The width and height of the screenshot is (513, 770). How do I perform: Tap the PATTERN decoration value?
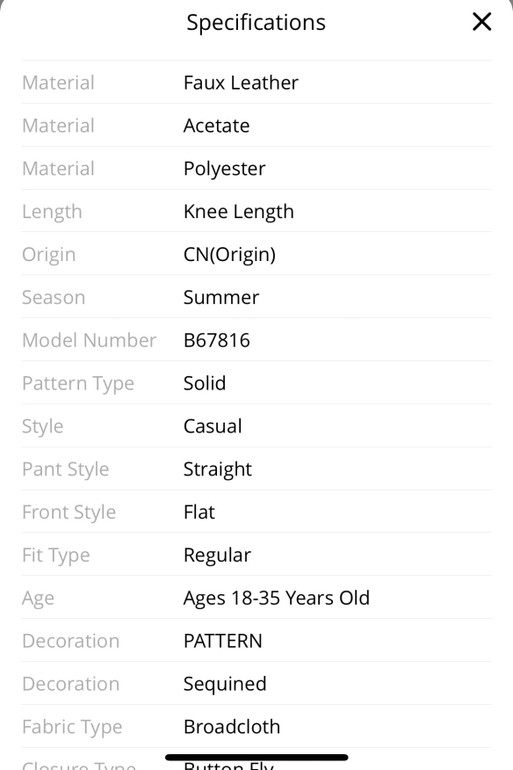pyautogui.click(x=223, y=641)
